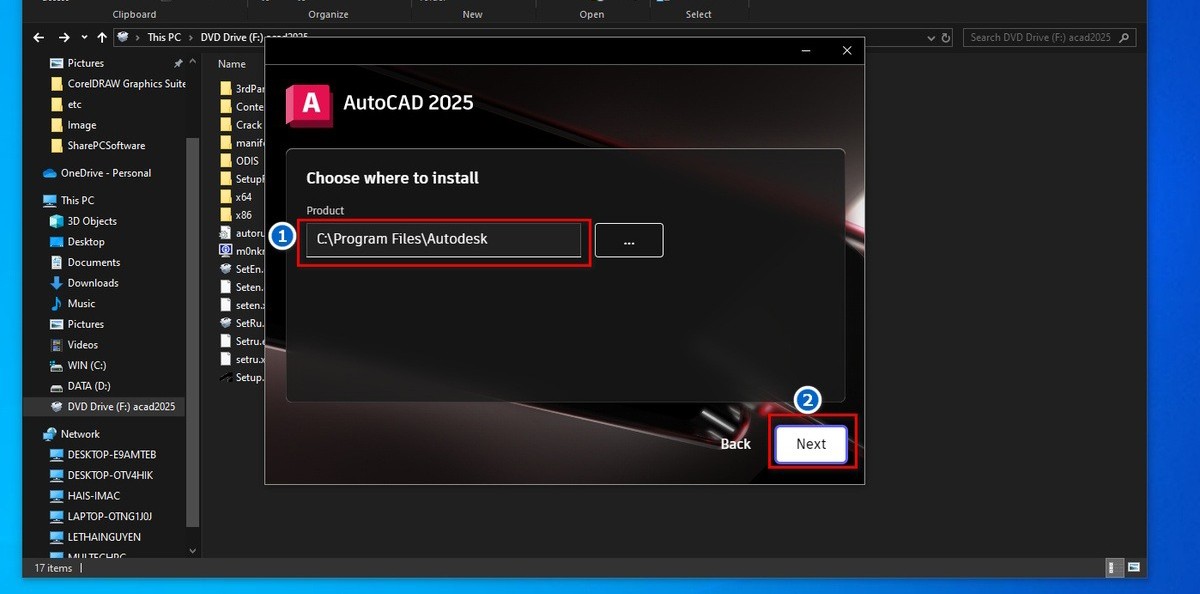Open SharePCSoftware folder in sidebar

[106, 146]
